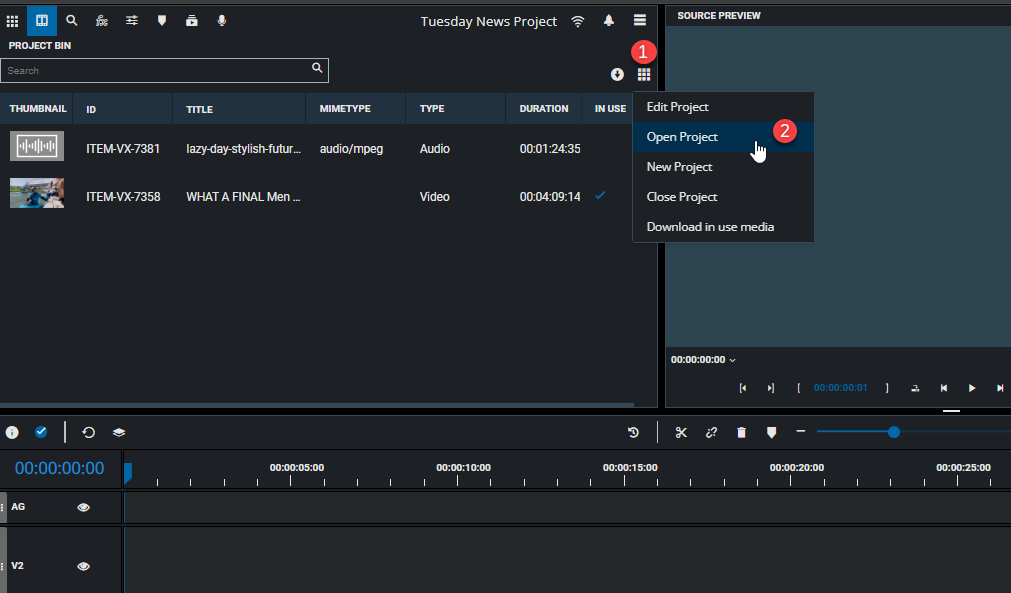The width and height of the screenshot is (1011, 593).
Task: Select the effects tool in the top toolbar
Action: 101,20
